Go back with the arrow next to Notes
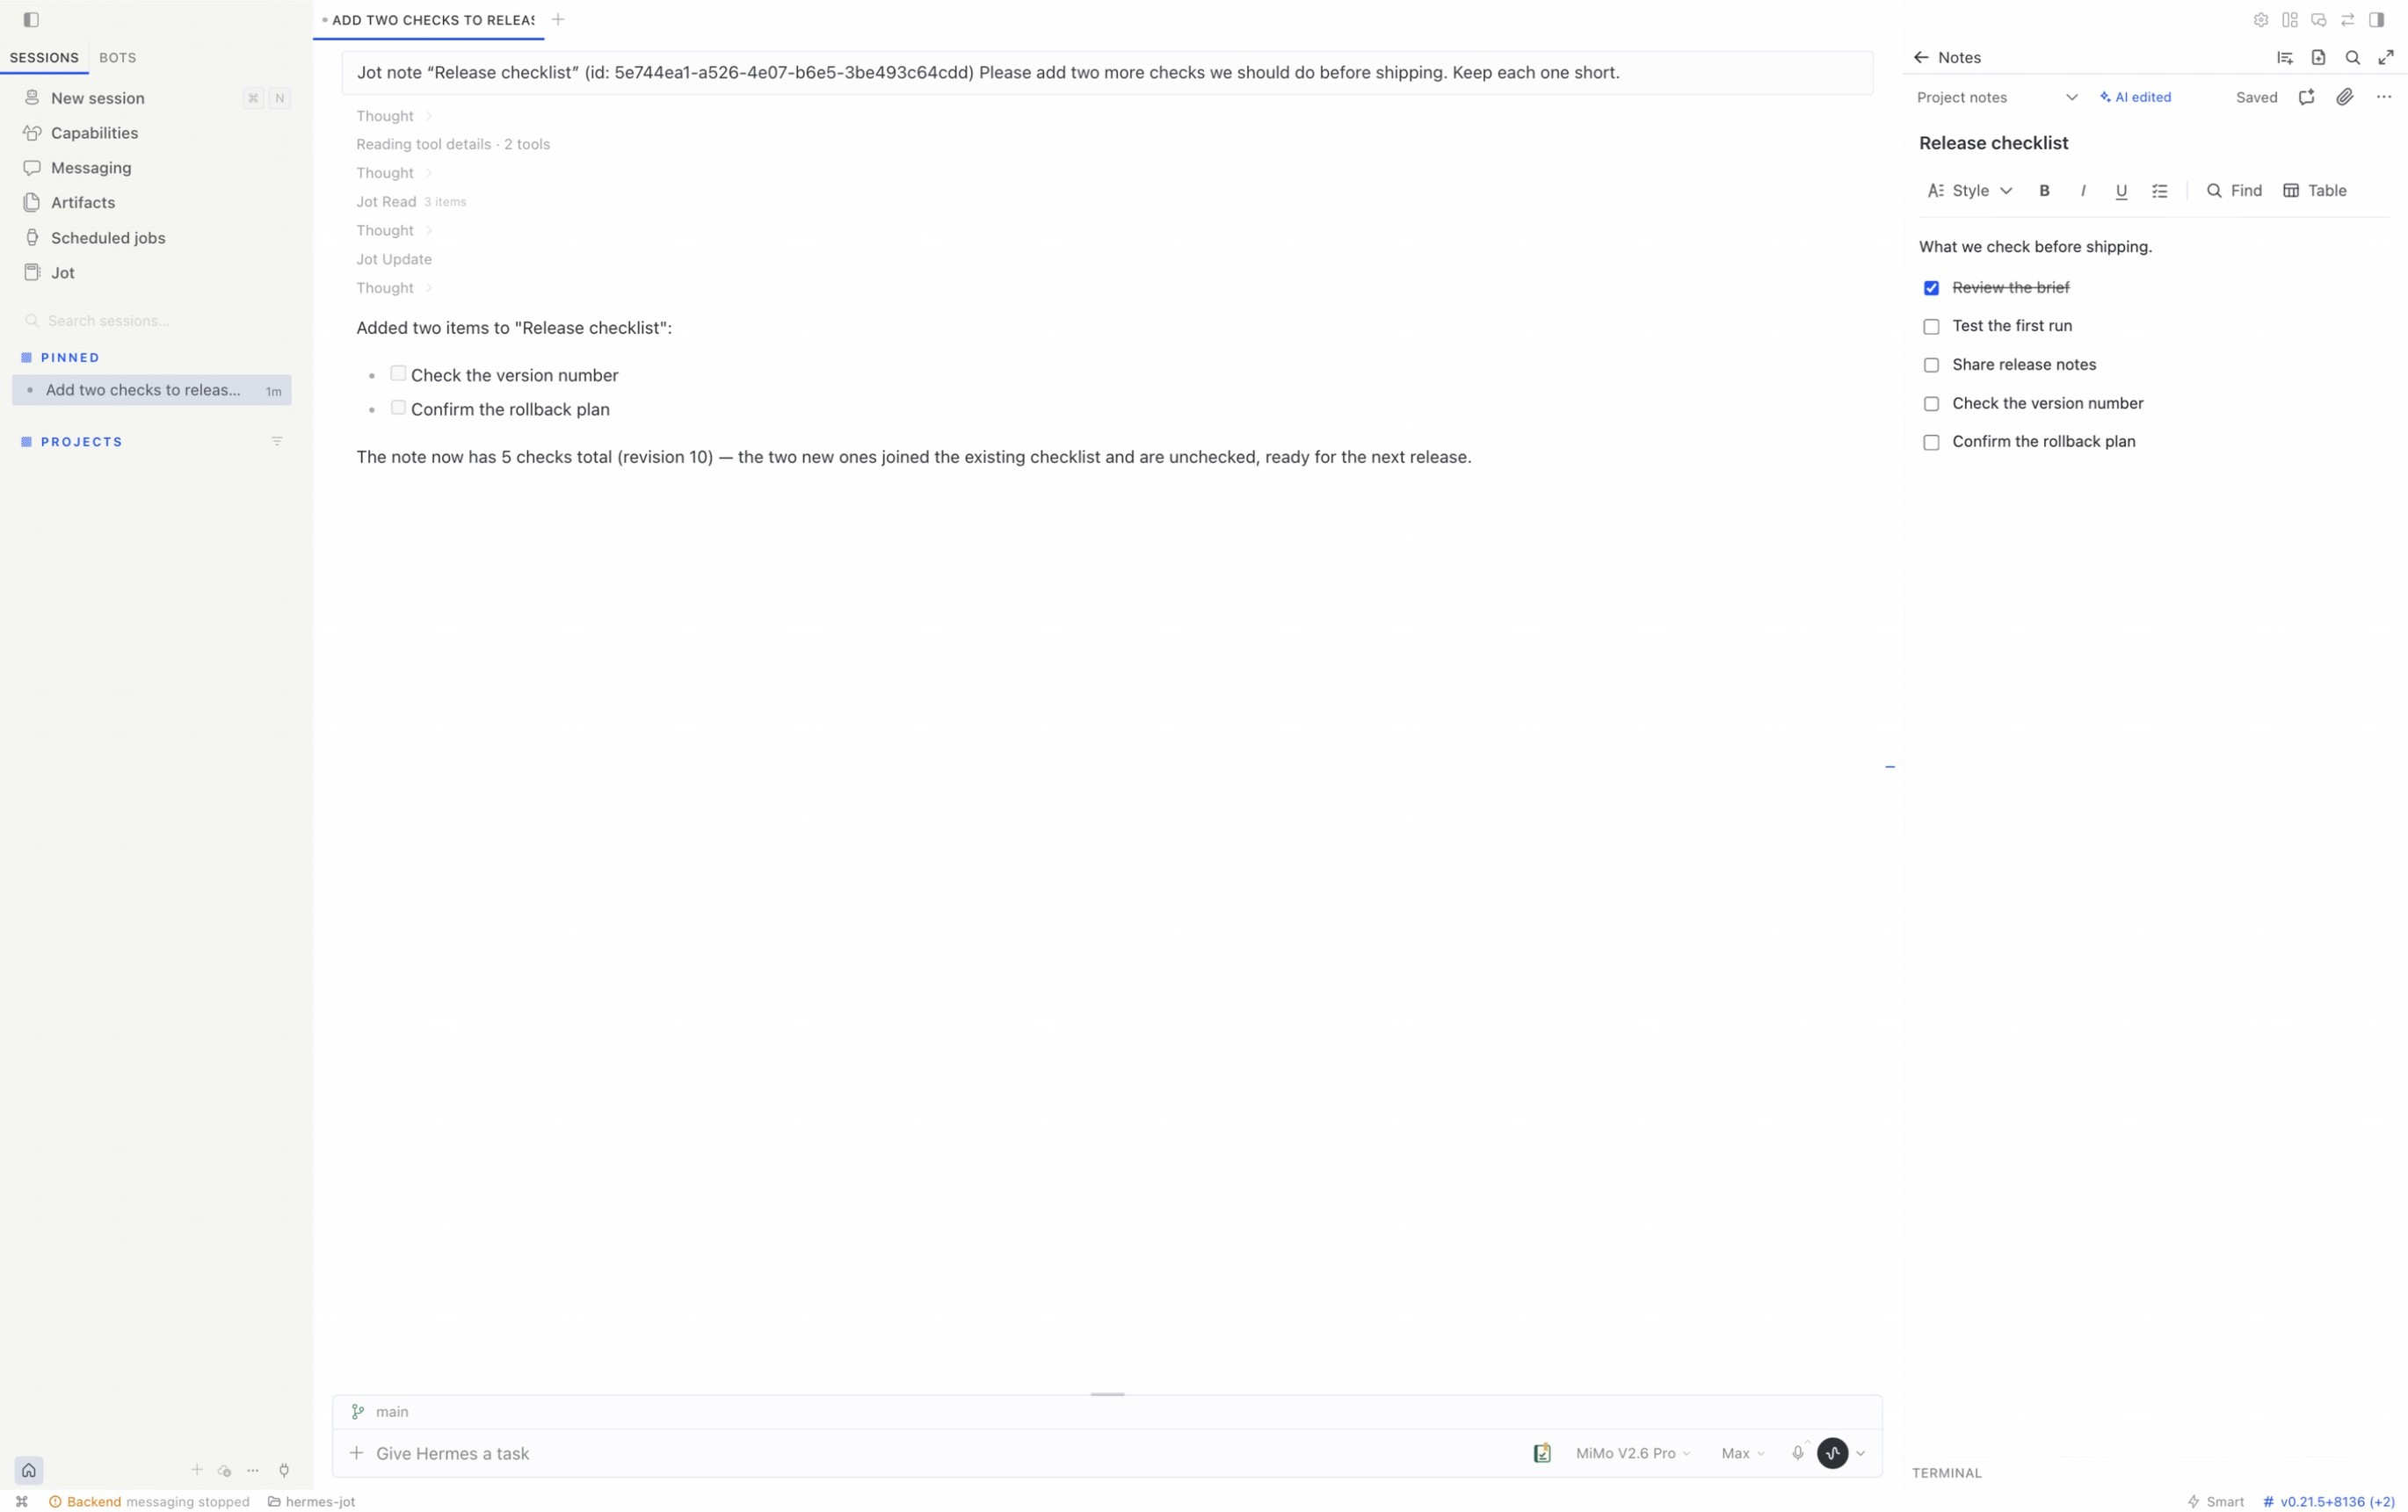 1920,57
